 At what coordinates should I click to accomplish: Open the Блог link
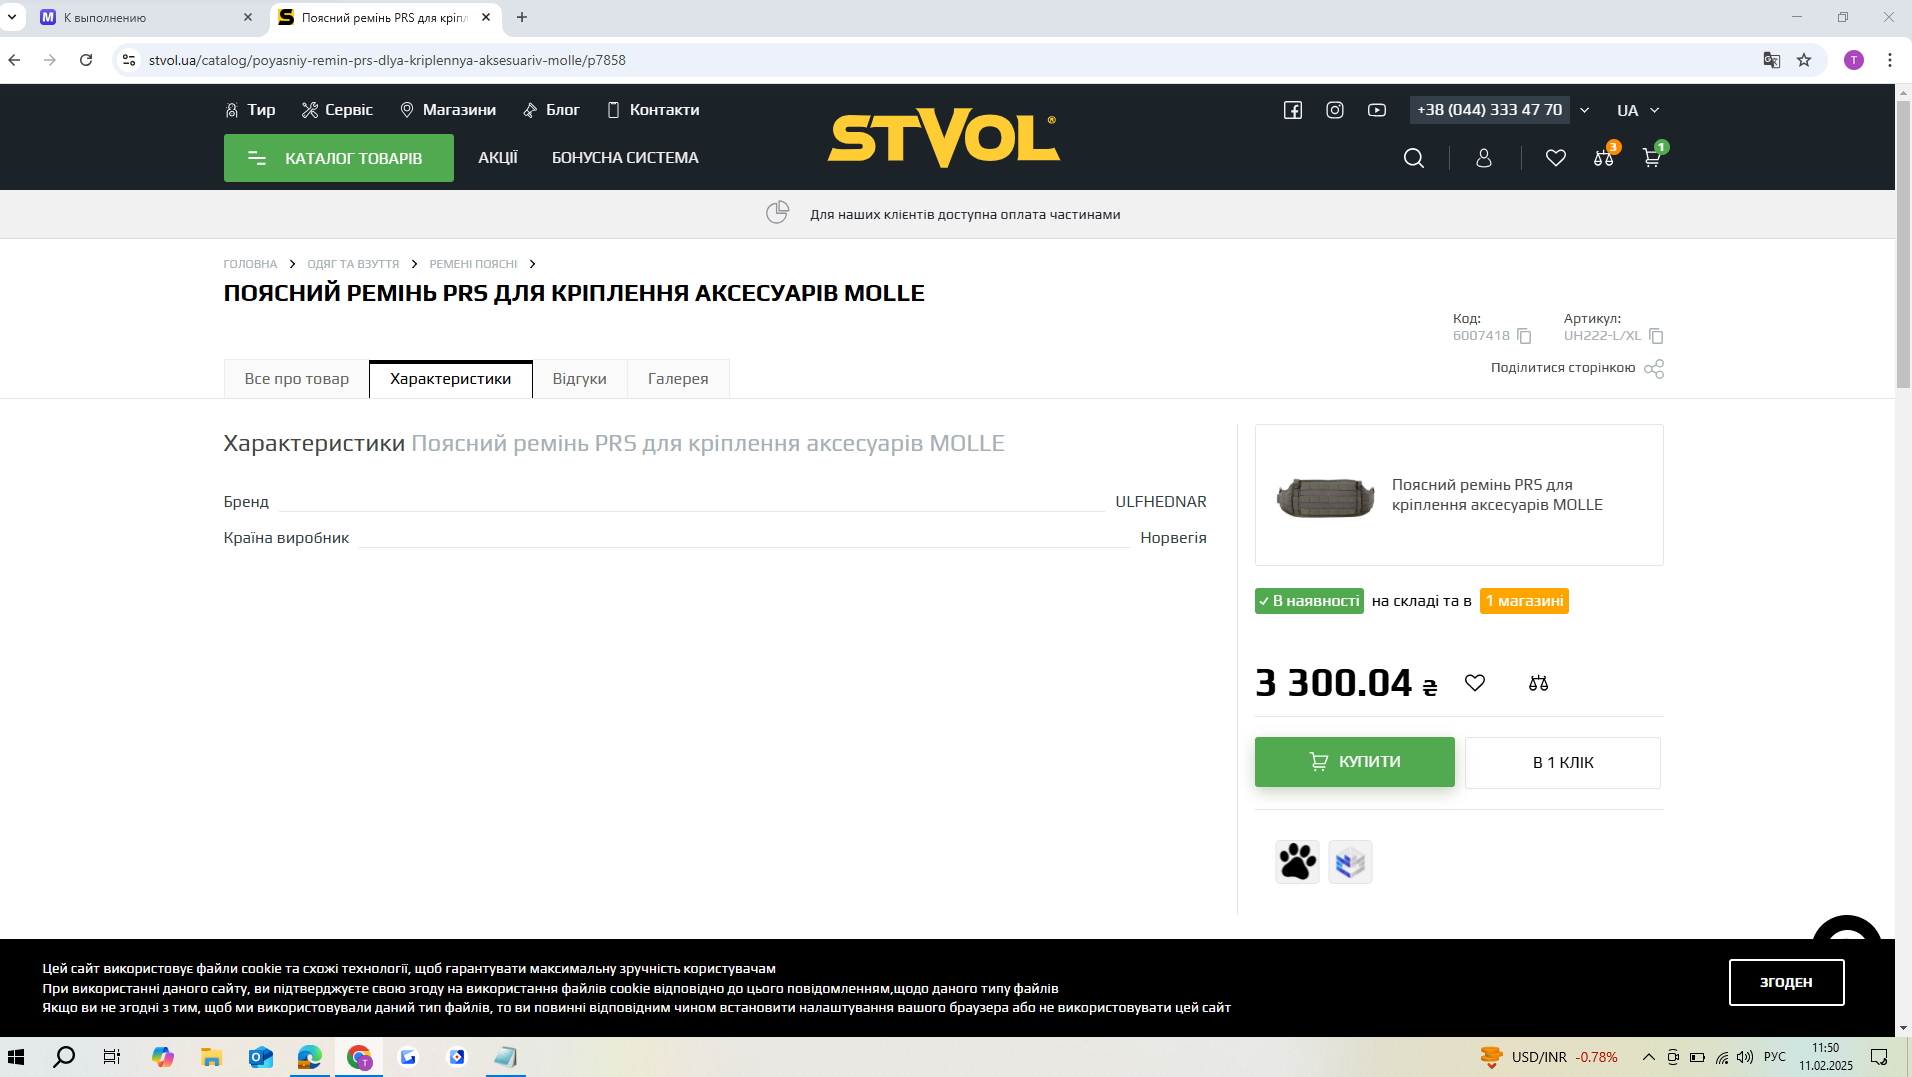pos(551,110)
